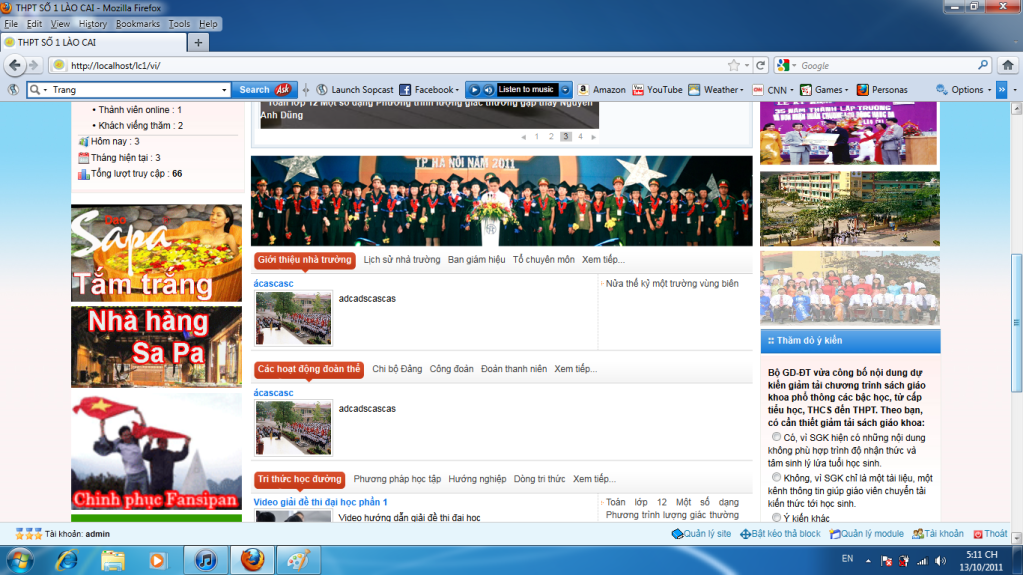Image resolution: width=1023 pixels, height=575 pixels.
Task: Open Windows Start button on taskbar
Action: click(x=20, y=561)
